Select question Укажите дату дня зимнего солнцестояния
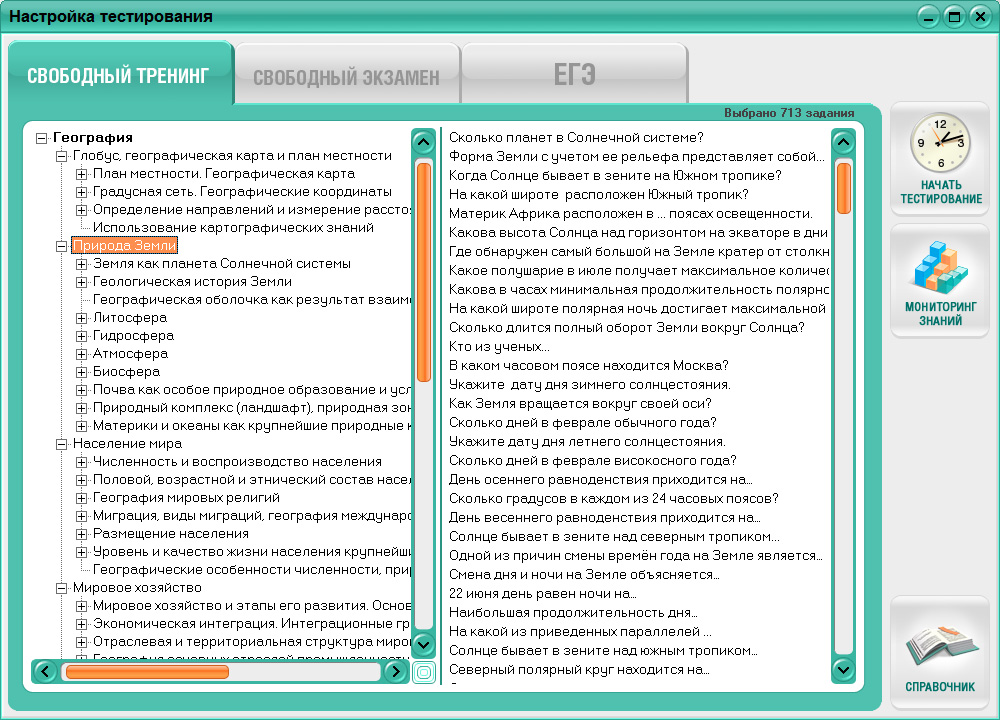Image resolution: width=1000 pixels, height=720 pixels. 590,385
